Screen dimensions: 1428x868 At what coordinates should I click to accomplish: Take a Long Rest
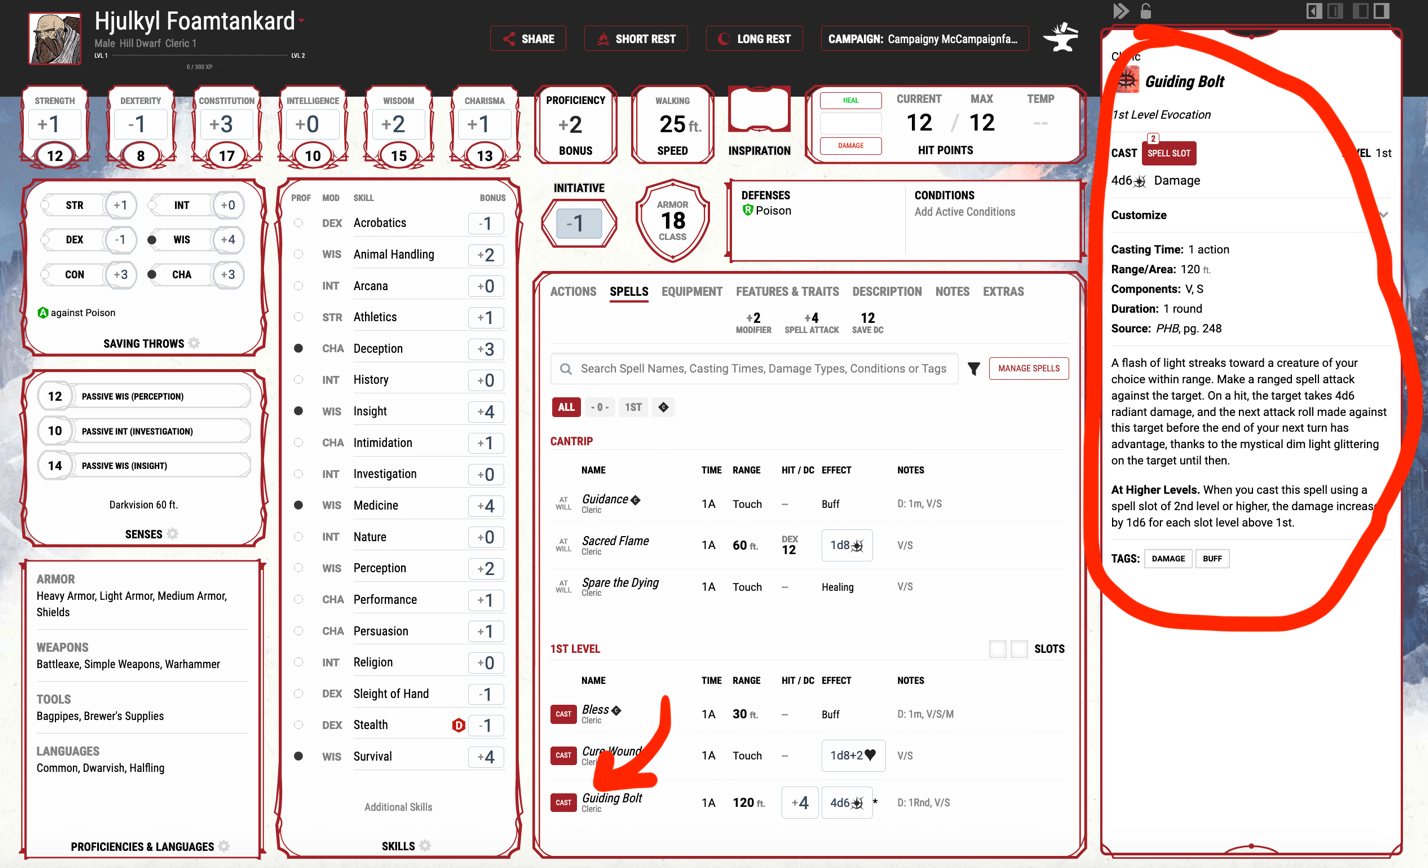(754, 39)
